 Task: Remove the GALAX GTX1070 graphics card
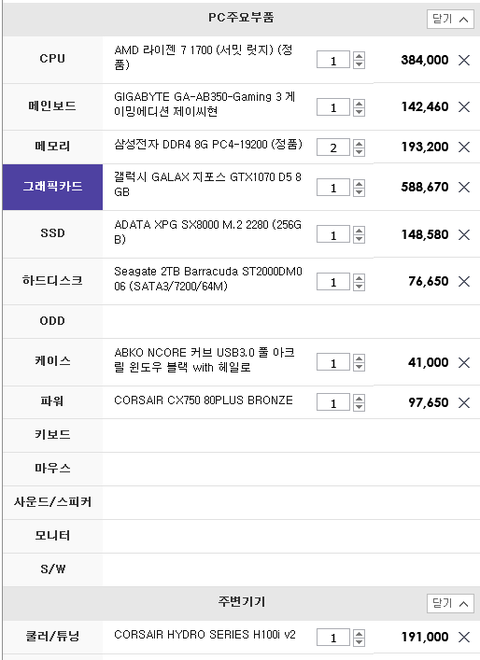(464, 187)
